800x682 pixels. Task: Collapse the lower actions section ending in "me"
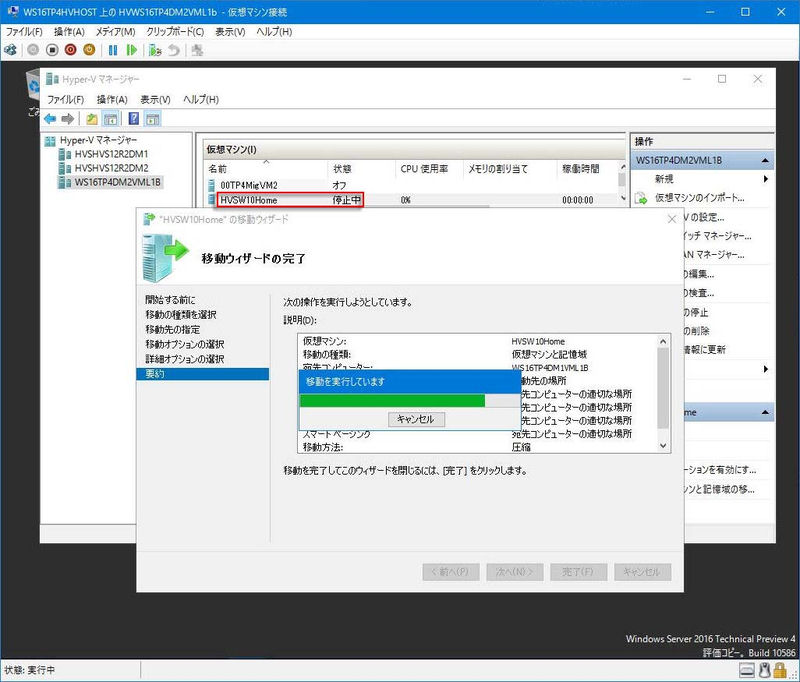click(765, 412)
